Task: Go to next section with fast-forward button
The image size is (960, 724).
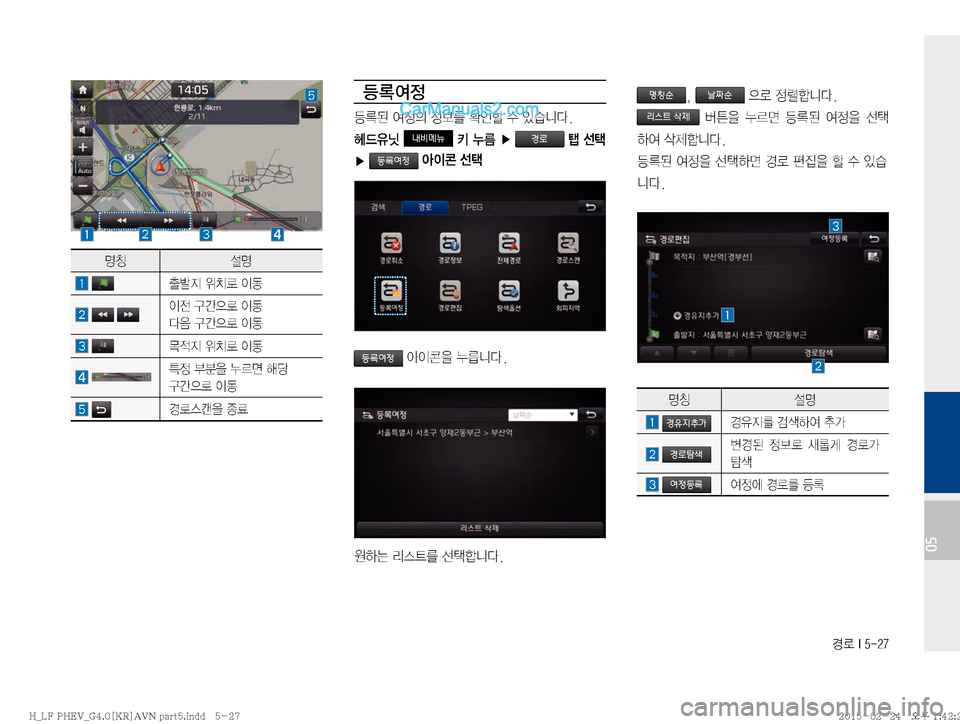Action: (x=168, y=220)
